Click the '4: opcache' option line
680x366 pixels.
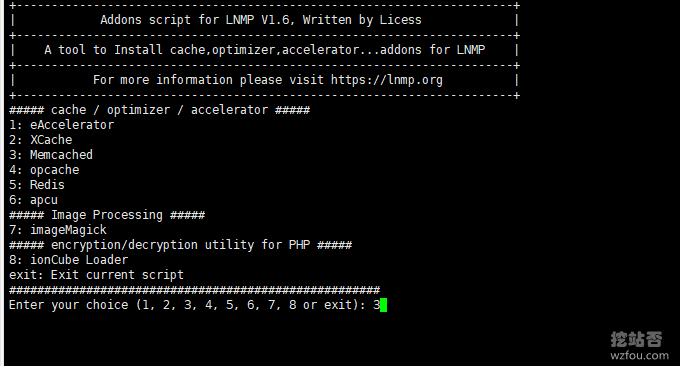pyautogui.click(x=44, y=170)
